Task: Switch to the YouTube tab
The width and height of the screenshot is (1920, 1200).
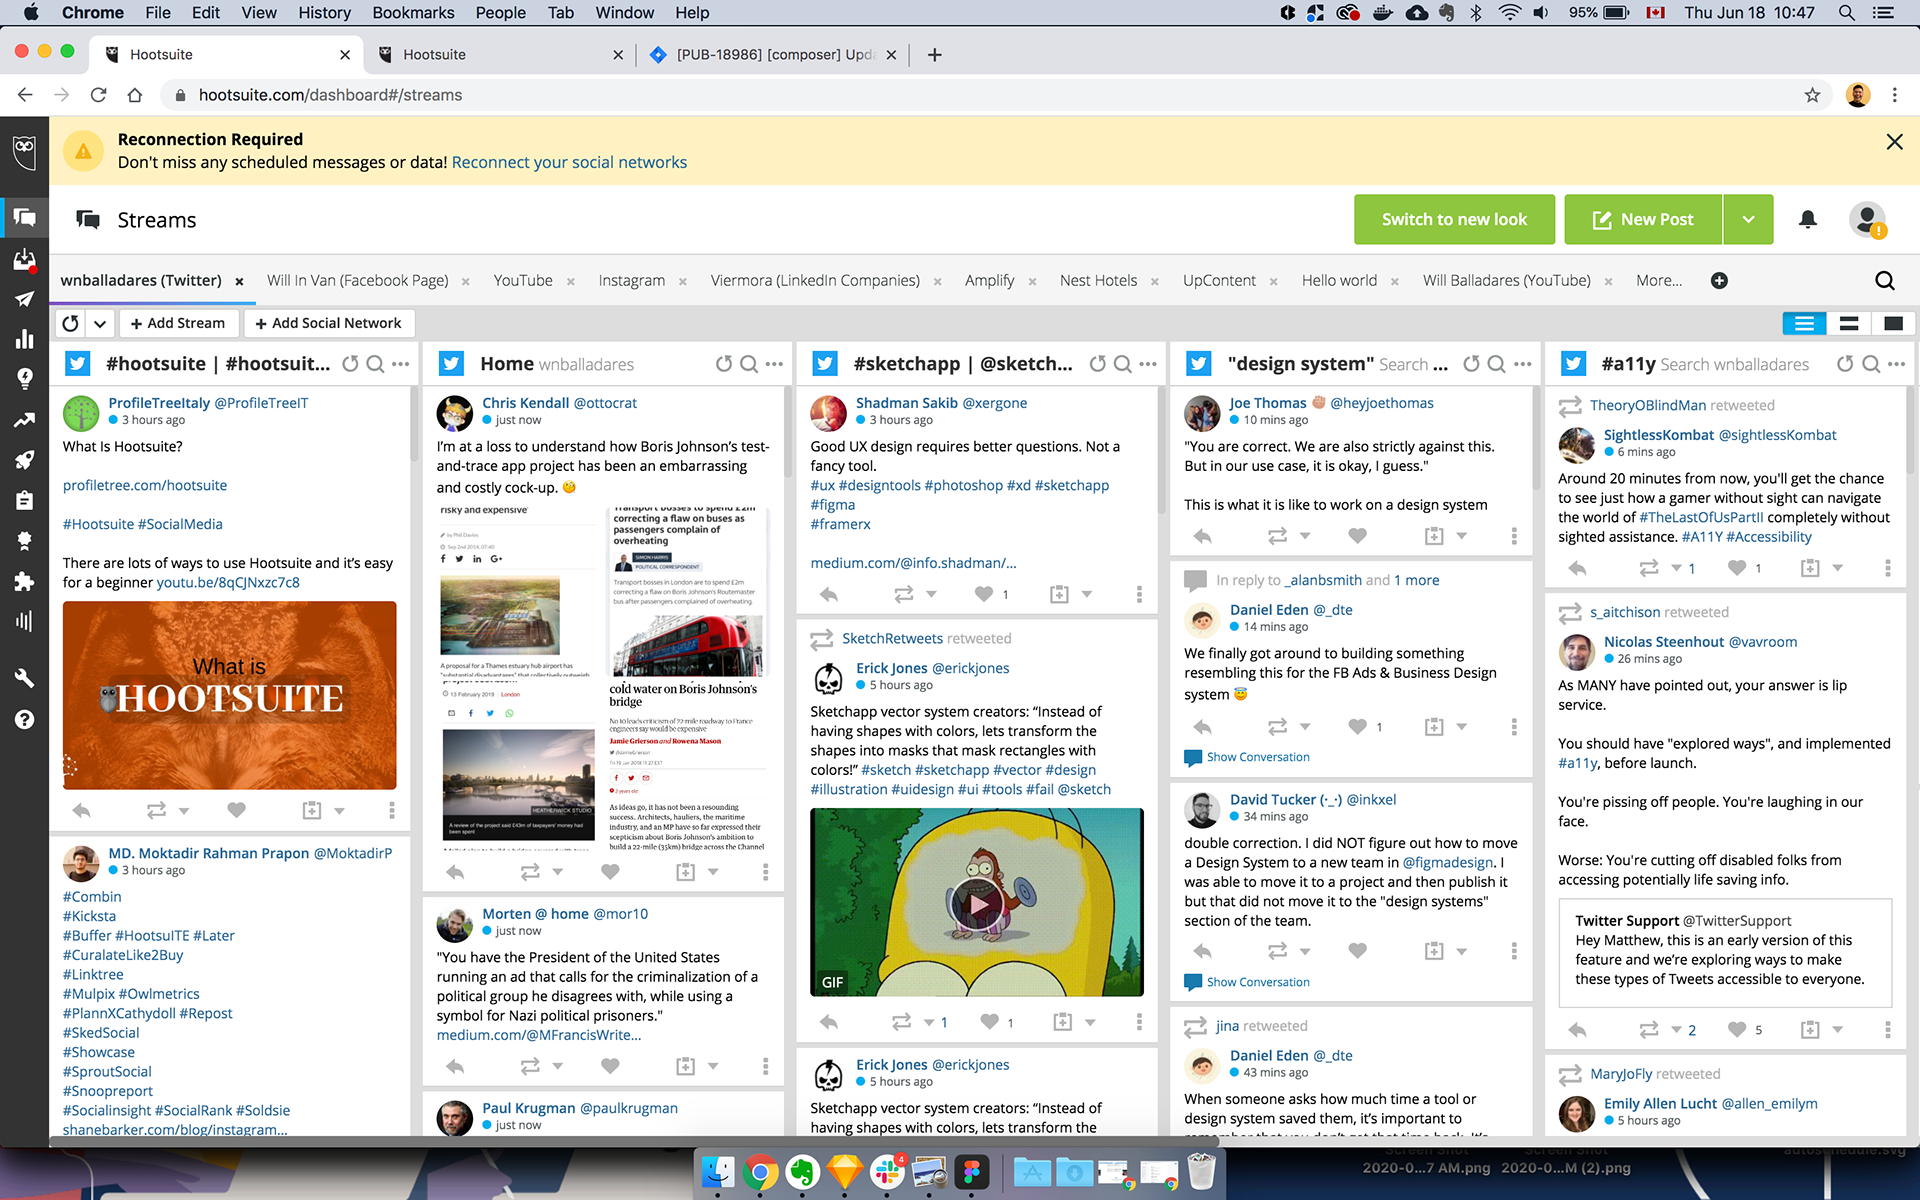Action: [522, 281]
